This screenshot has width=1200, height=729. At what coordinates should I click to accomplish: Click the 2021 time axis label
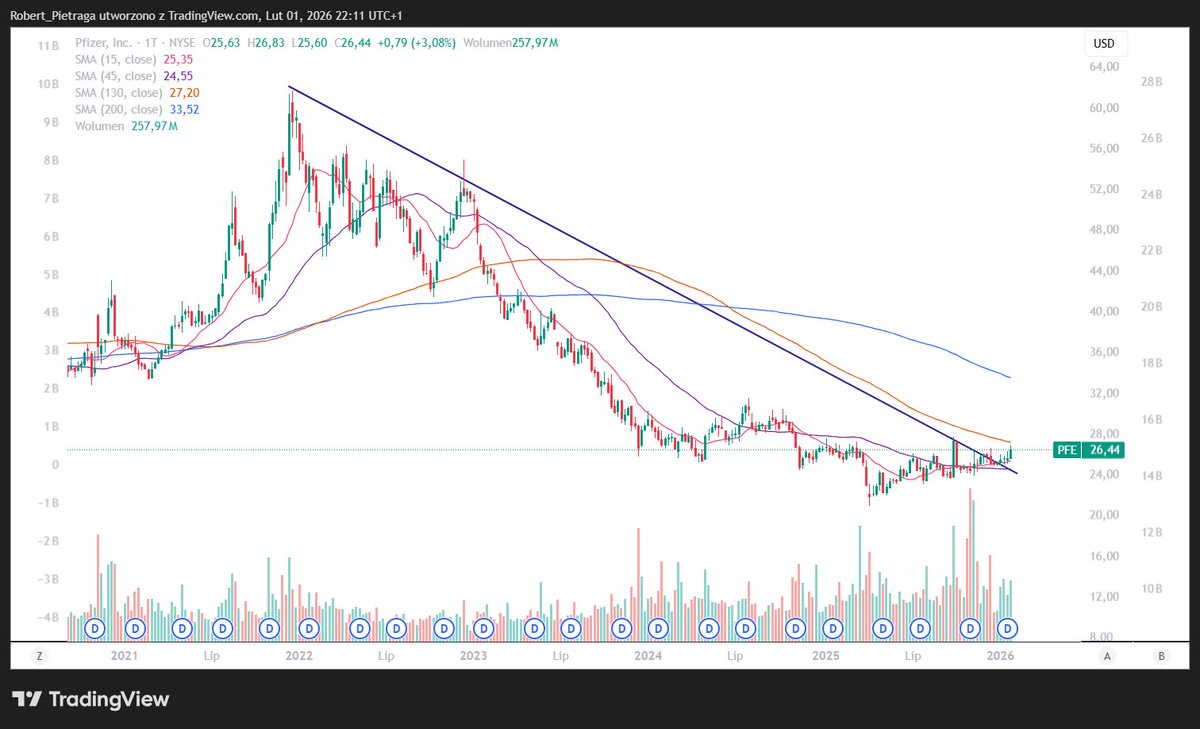(124, 656)
